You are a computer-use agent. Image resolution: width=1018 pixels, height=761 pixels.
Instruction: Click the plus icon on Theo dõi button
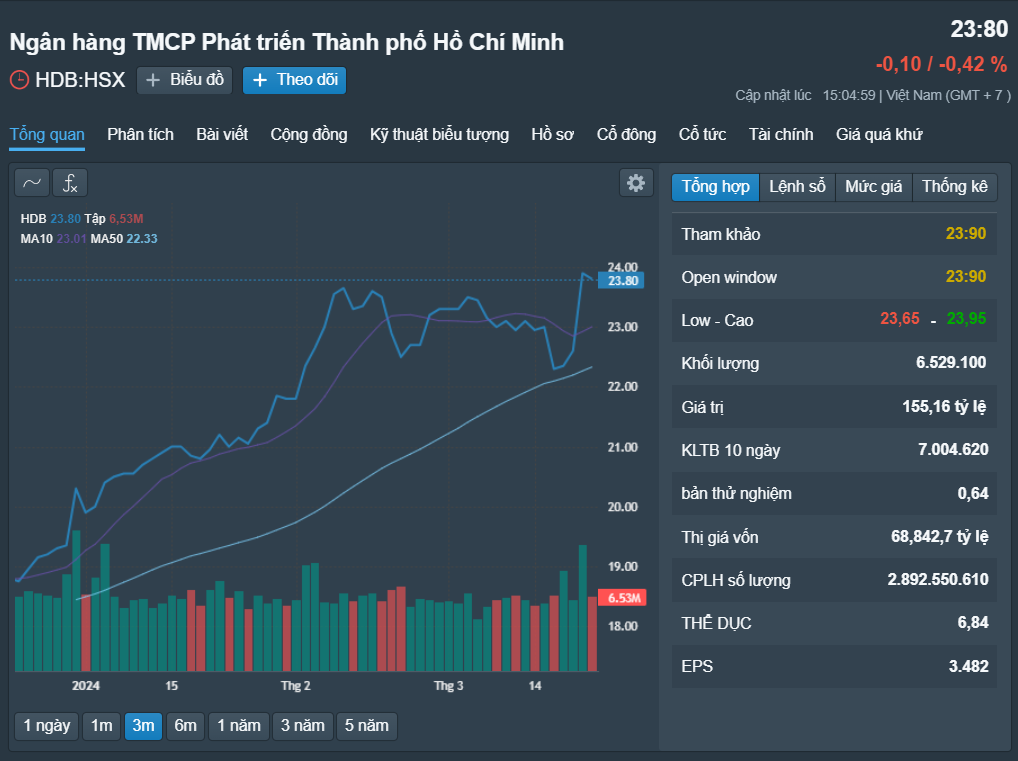point(260,81)
